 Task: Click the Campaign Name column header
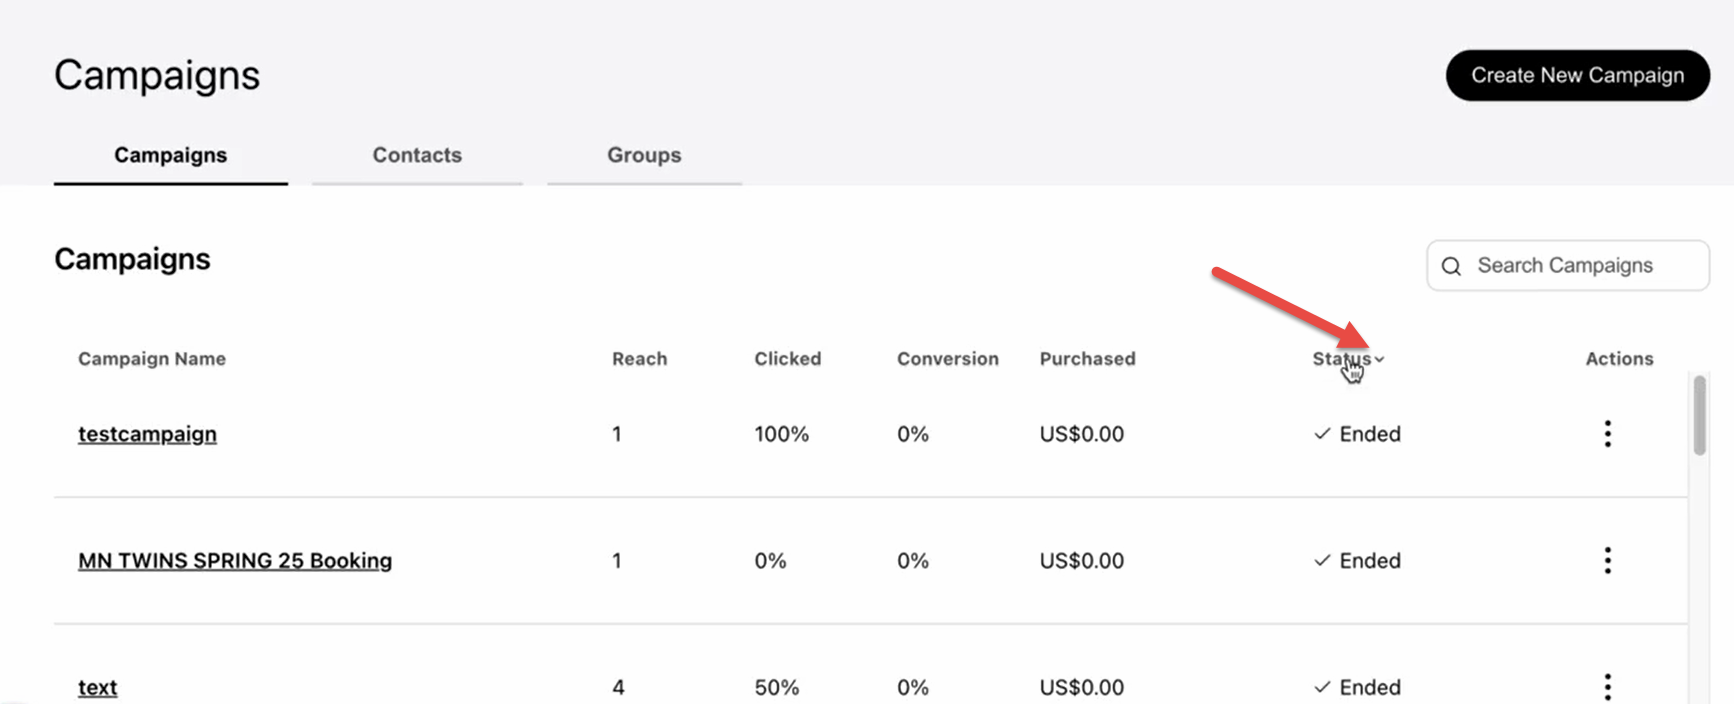pos(152,359)
